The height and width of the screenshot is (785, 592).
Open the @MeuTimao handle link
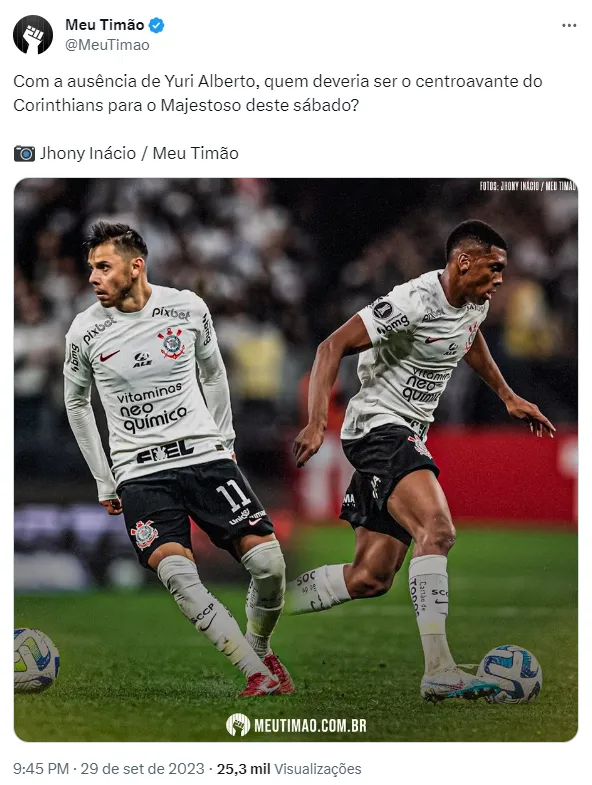click(x=107, y=45)
